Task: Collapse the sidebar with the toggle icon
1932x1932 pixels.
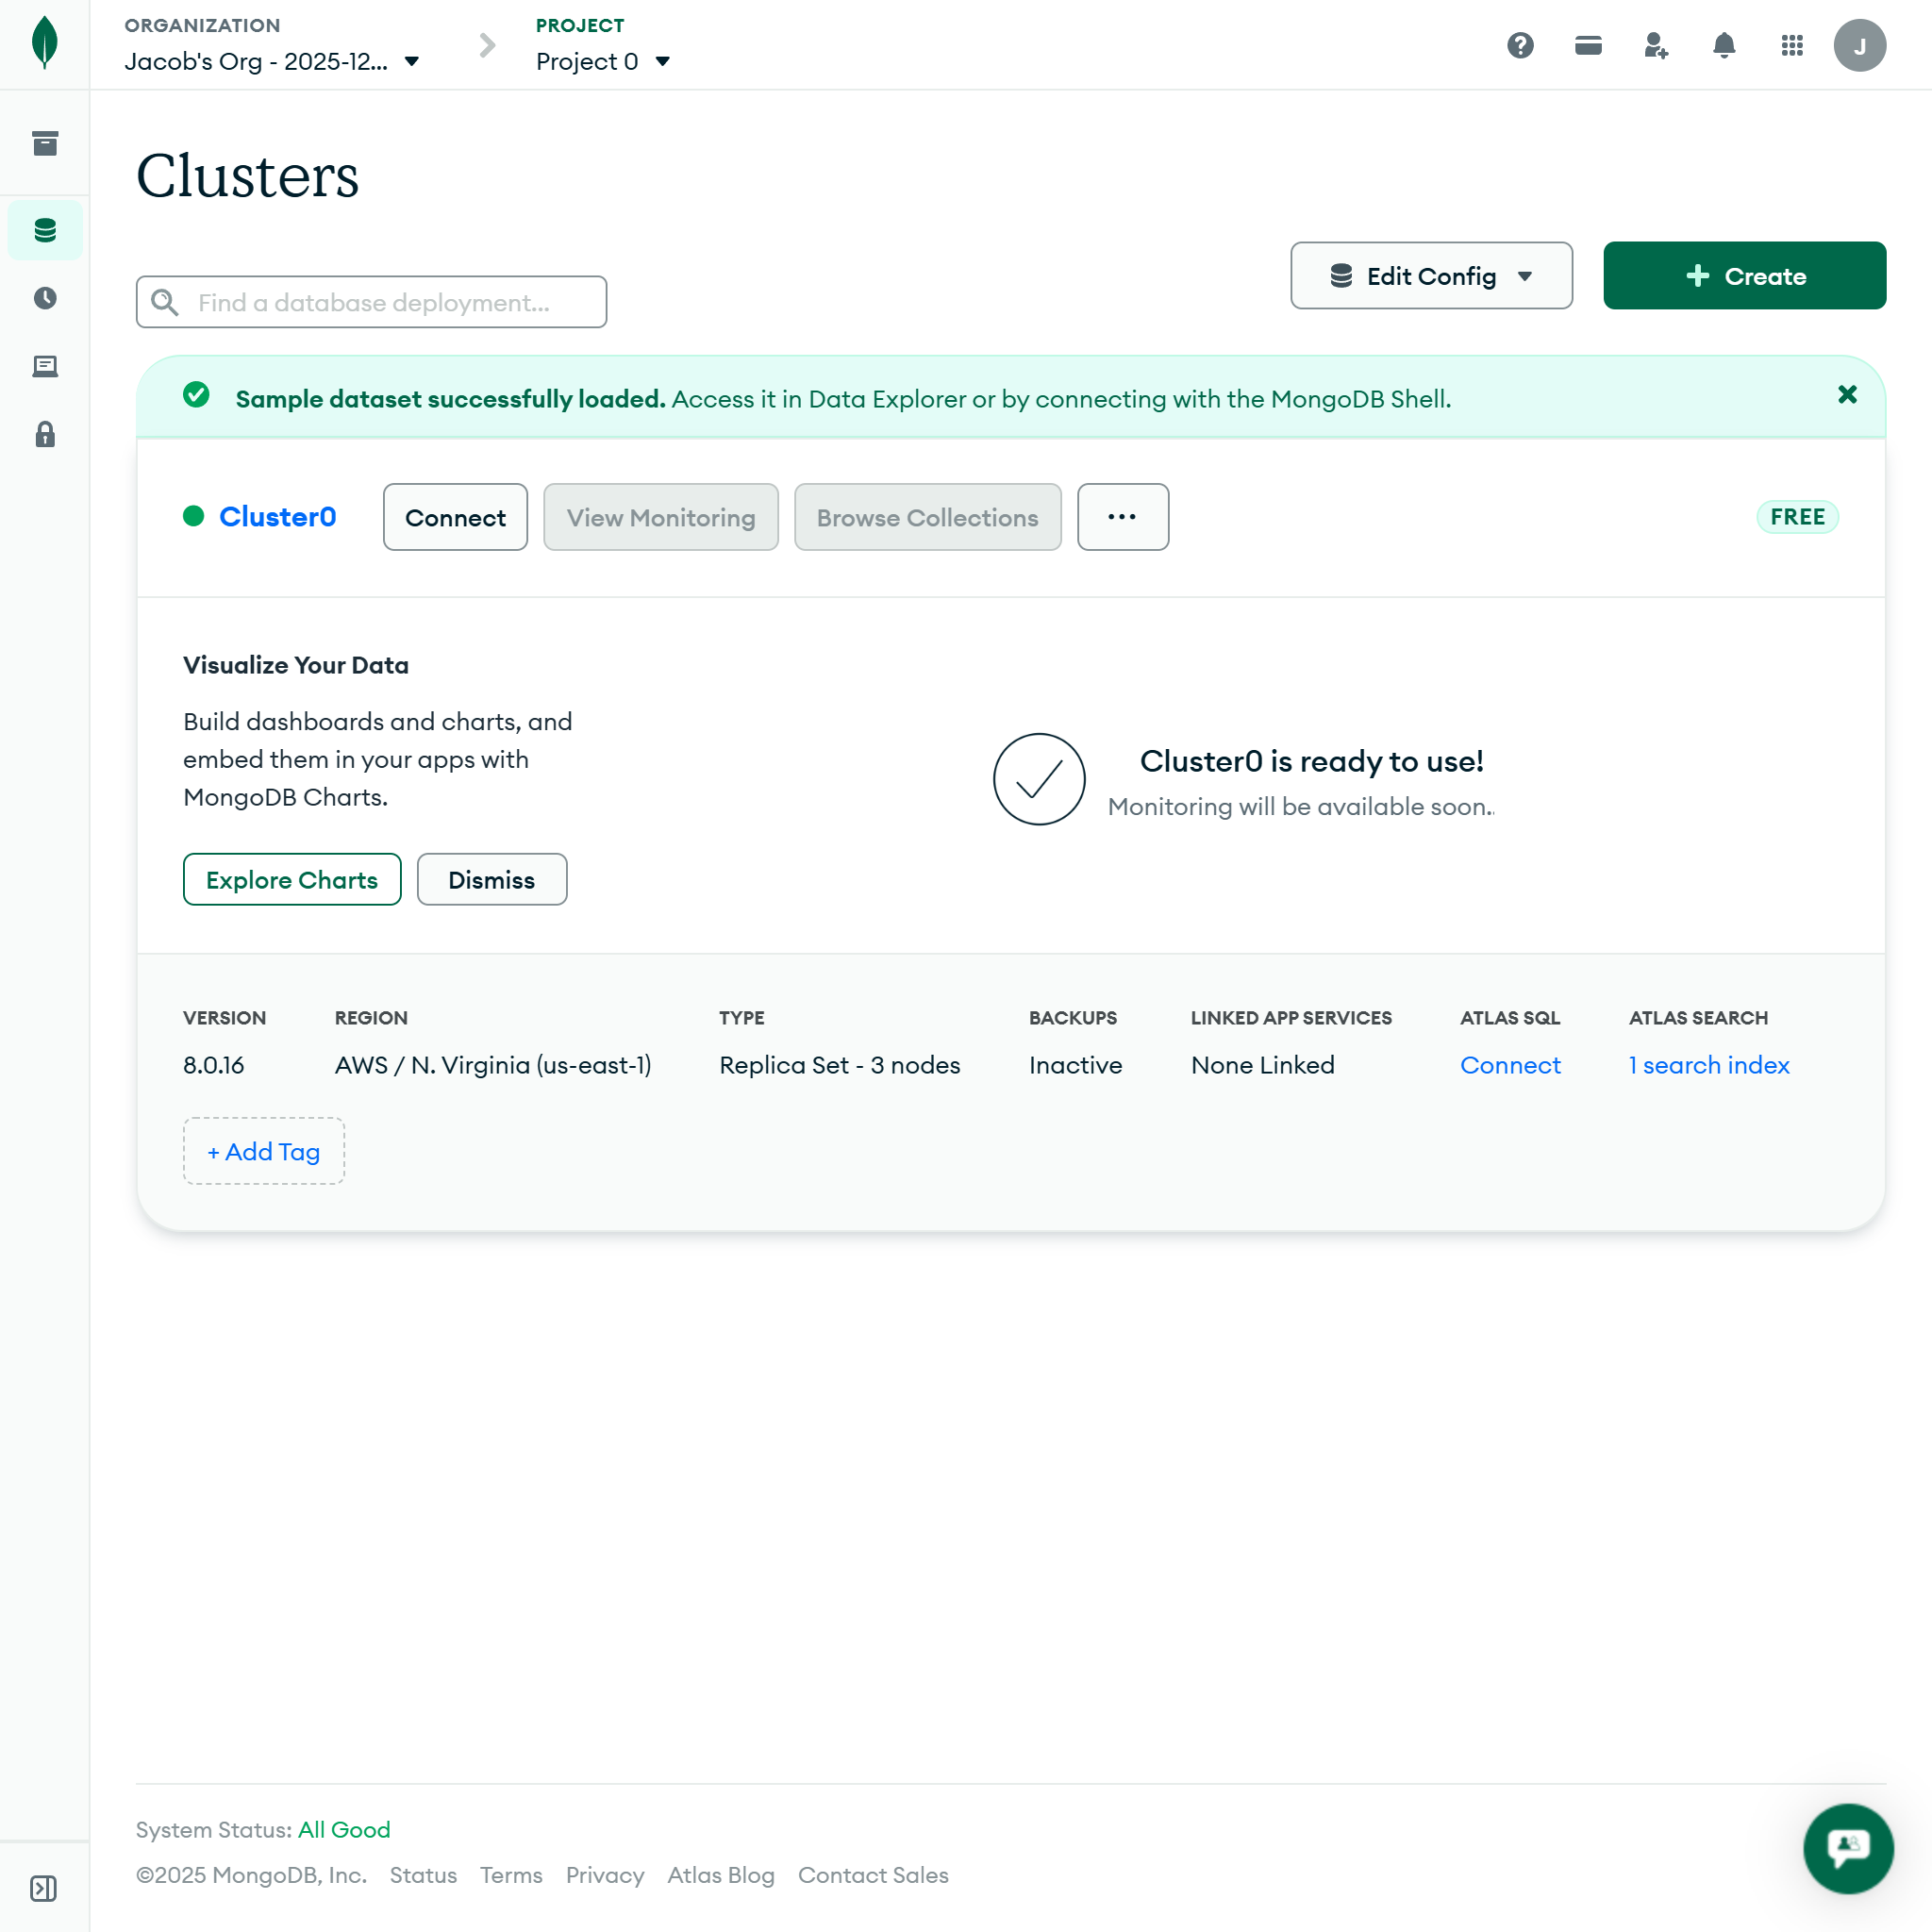Action: point(44,1888)
